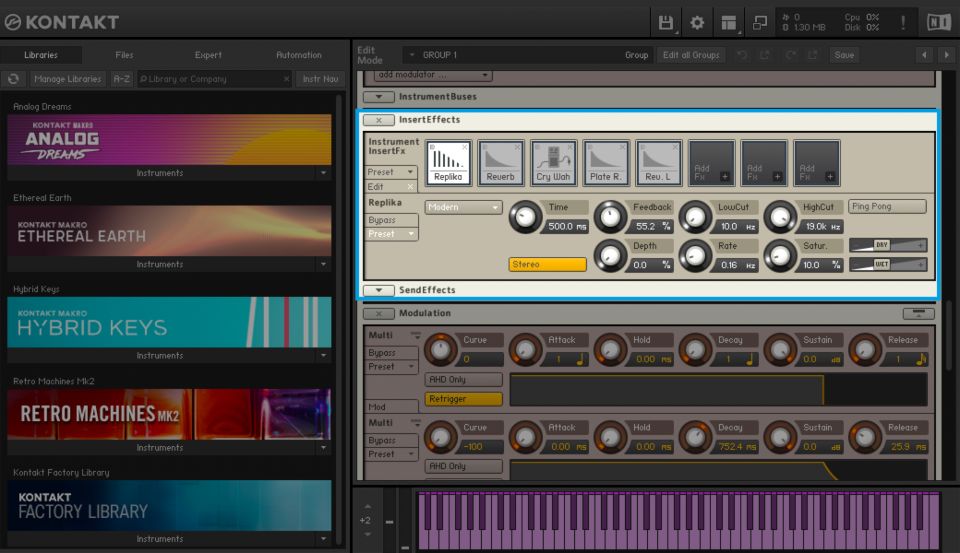Open the save/load files menu icon
Image resolution: width=960 pixels, height=553 pixels.
tap(666, 22)
